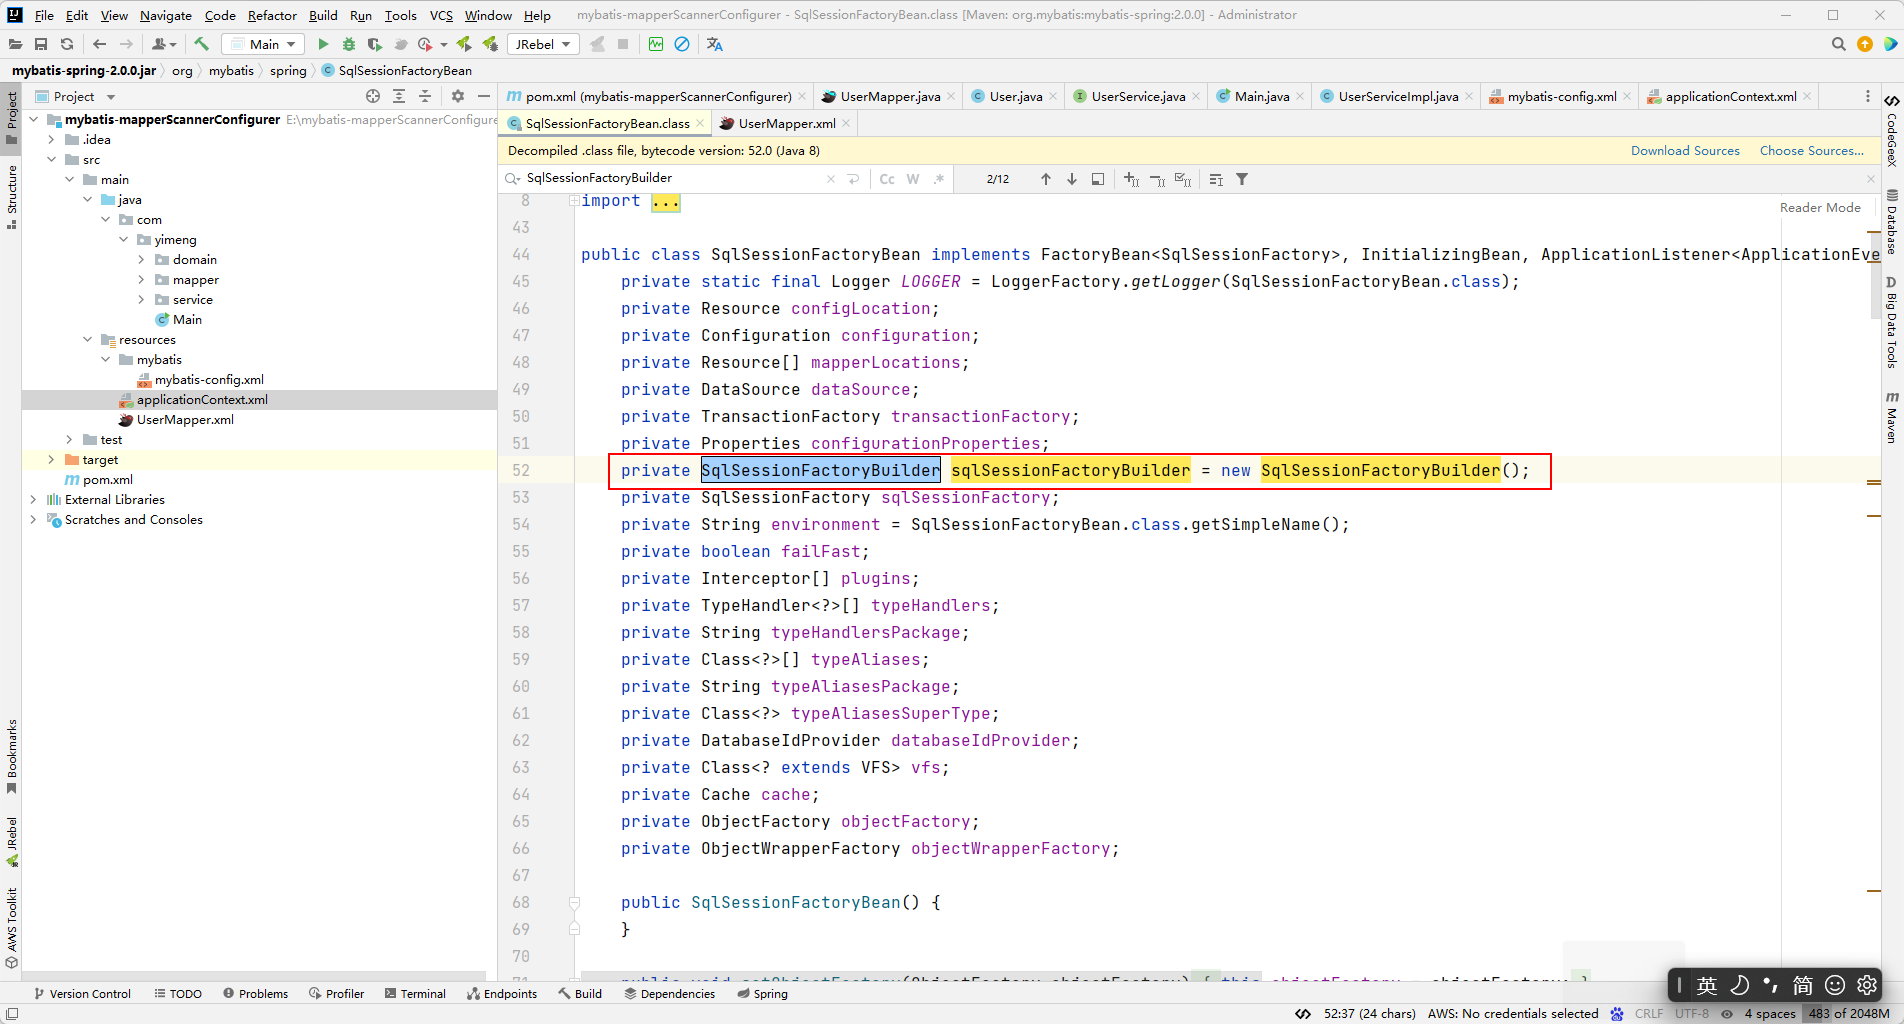
Task: Run the Main configuration
Action: [323, 44]
